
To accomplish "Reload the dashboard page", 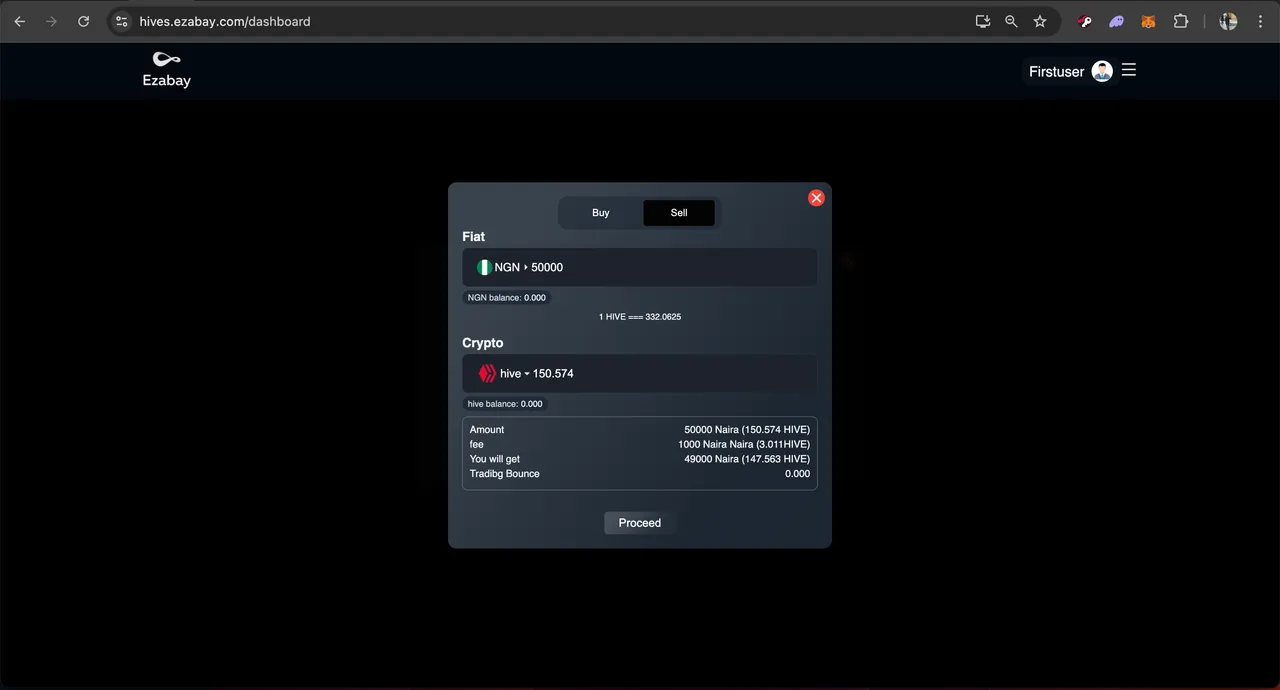I will coord(84,21).
